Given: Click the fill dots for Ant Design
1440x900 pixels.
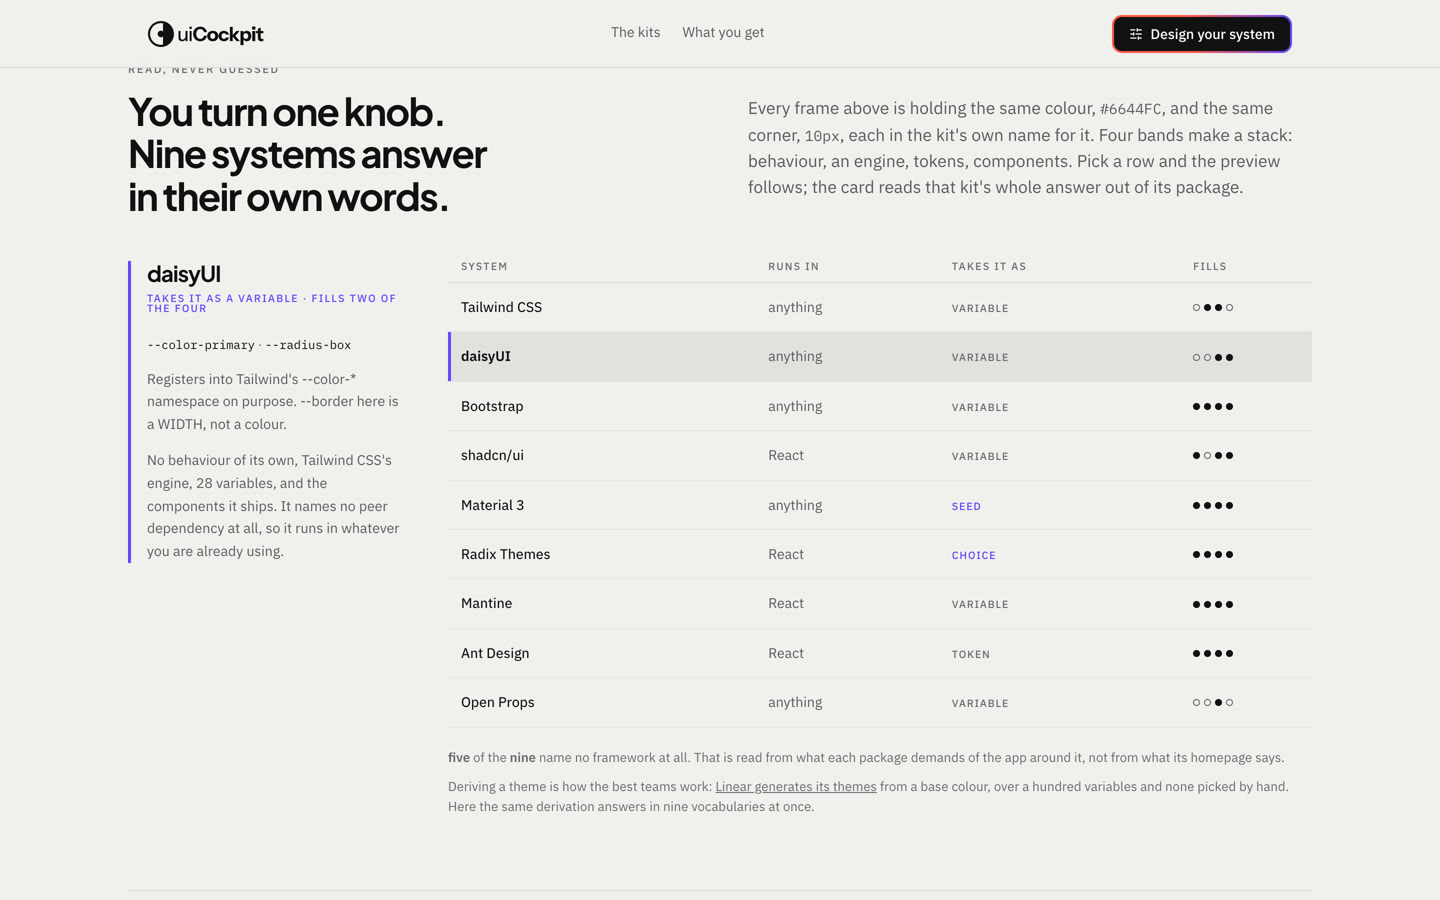Looking at the screenshot, I should 1213,653.
